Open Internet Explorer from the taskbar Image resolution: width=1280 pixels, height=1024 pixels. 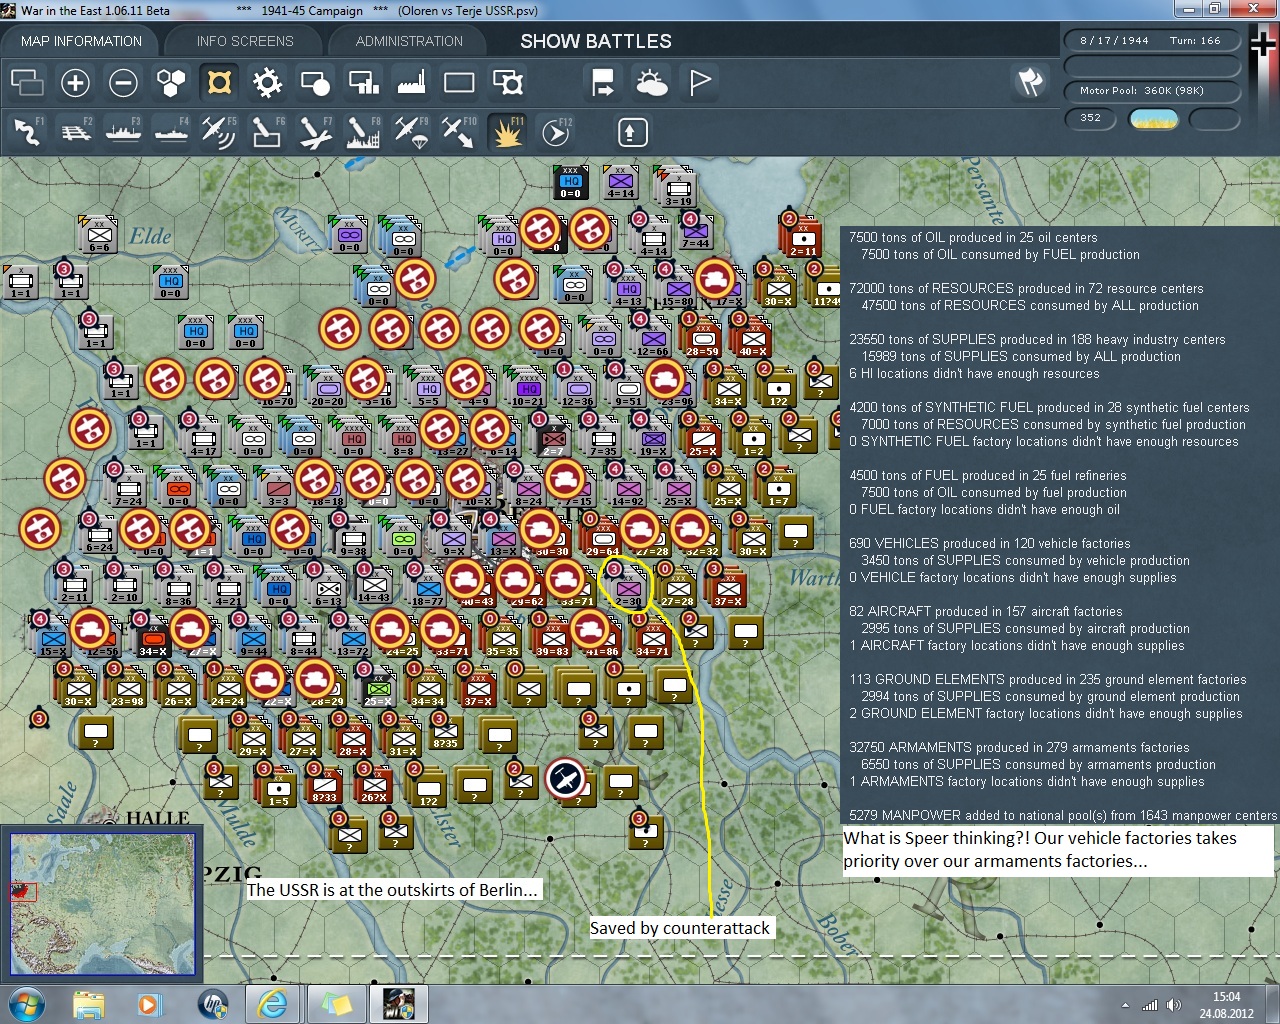[272, 1003]
